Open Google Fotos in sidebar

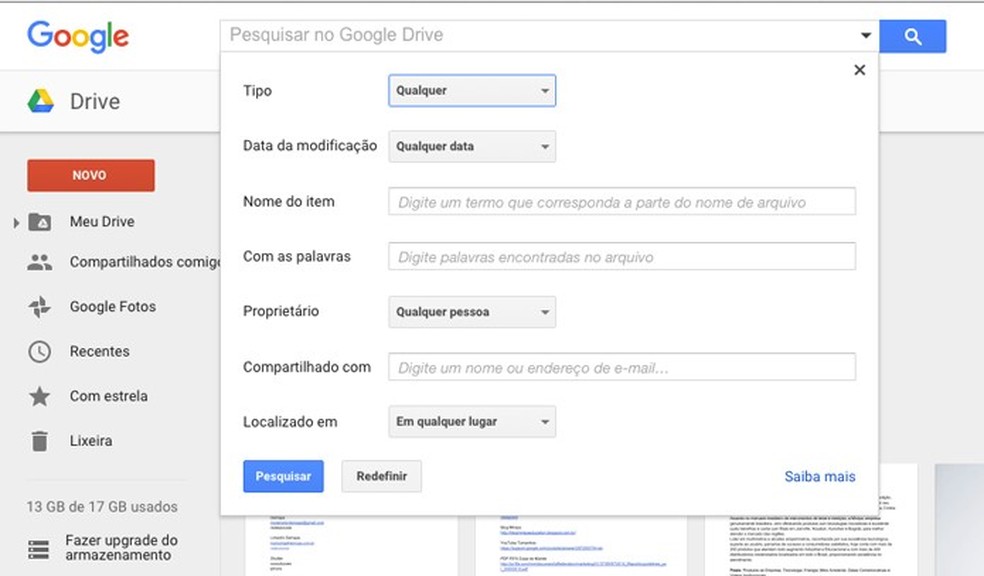[x=113, y=306]
